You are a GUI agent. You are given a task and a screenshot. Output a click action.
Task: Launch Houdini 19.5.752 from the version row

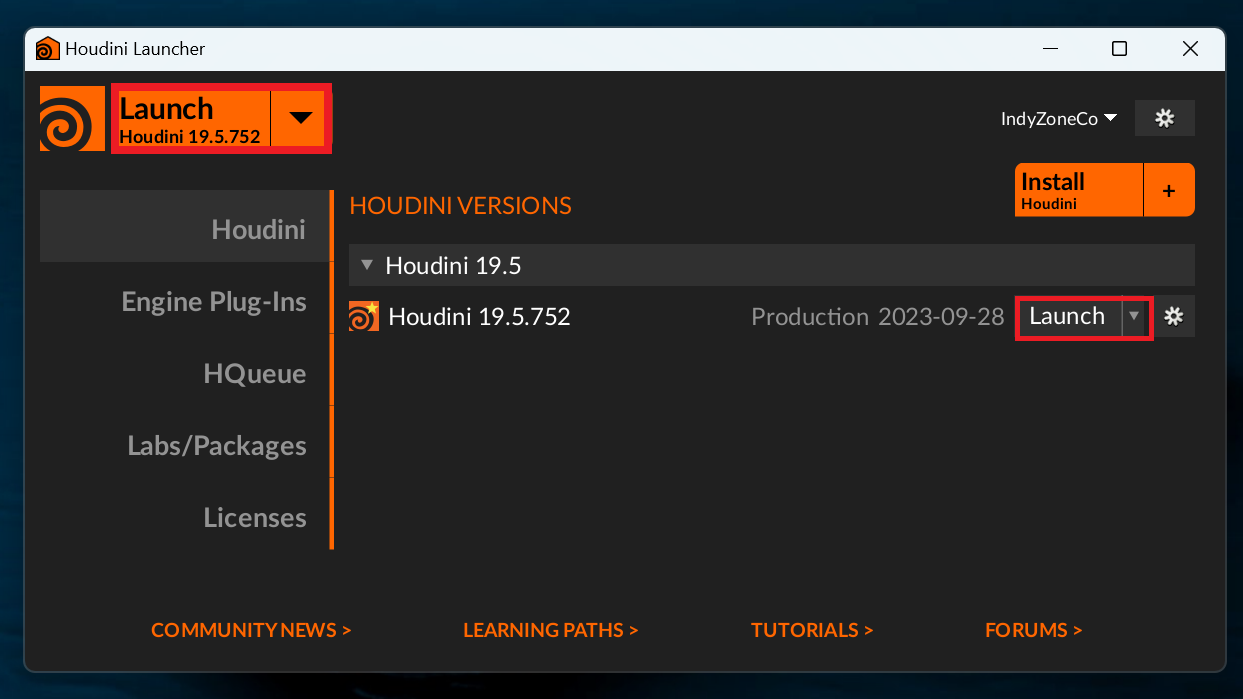click(1068, 317)
